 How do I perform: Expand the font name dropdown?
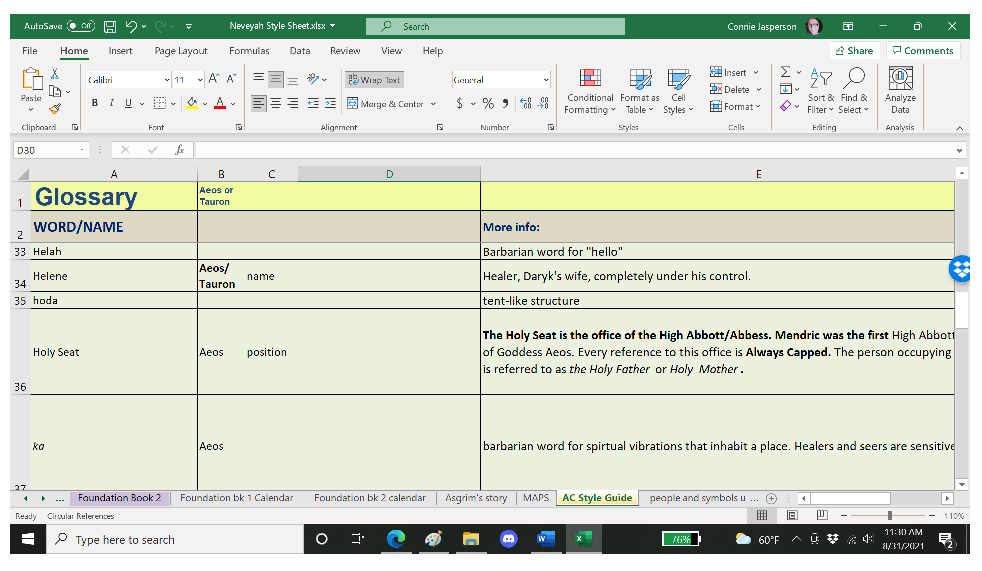coord(166,79)
